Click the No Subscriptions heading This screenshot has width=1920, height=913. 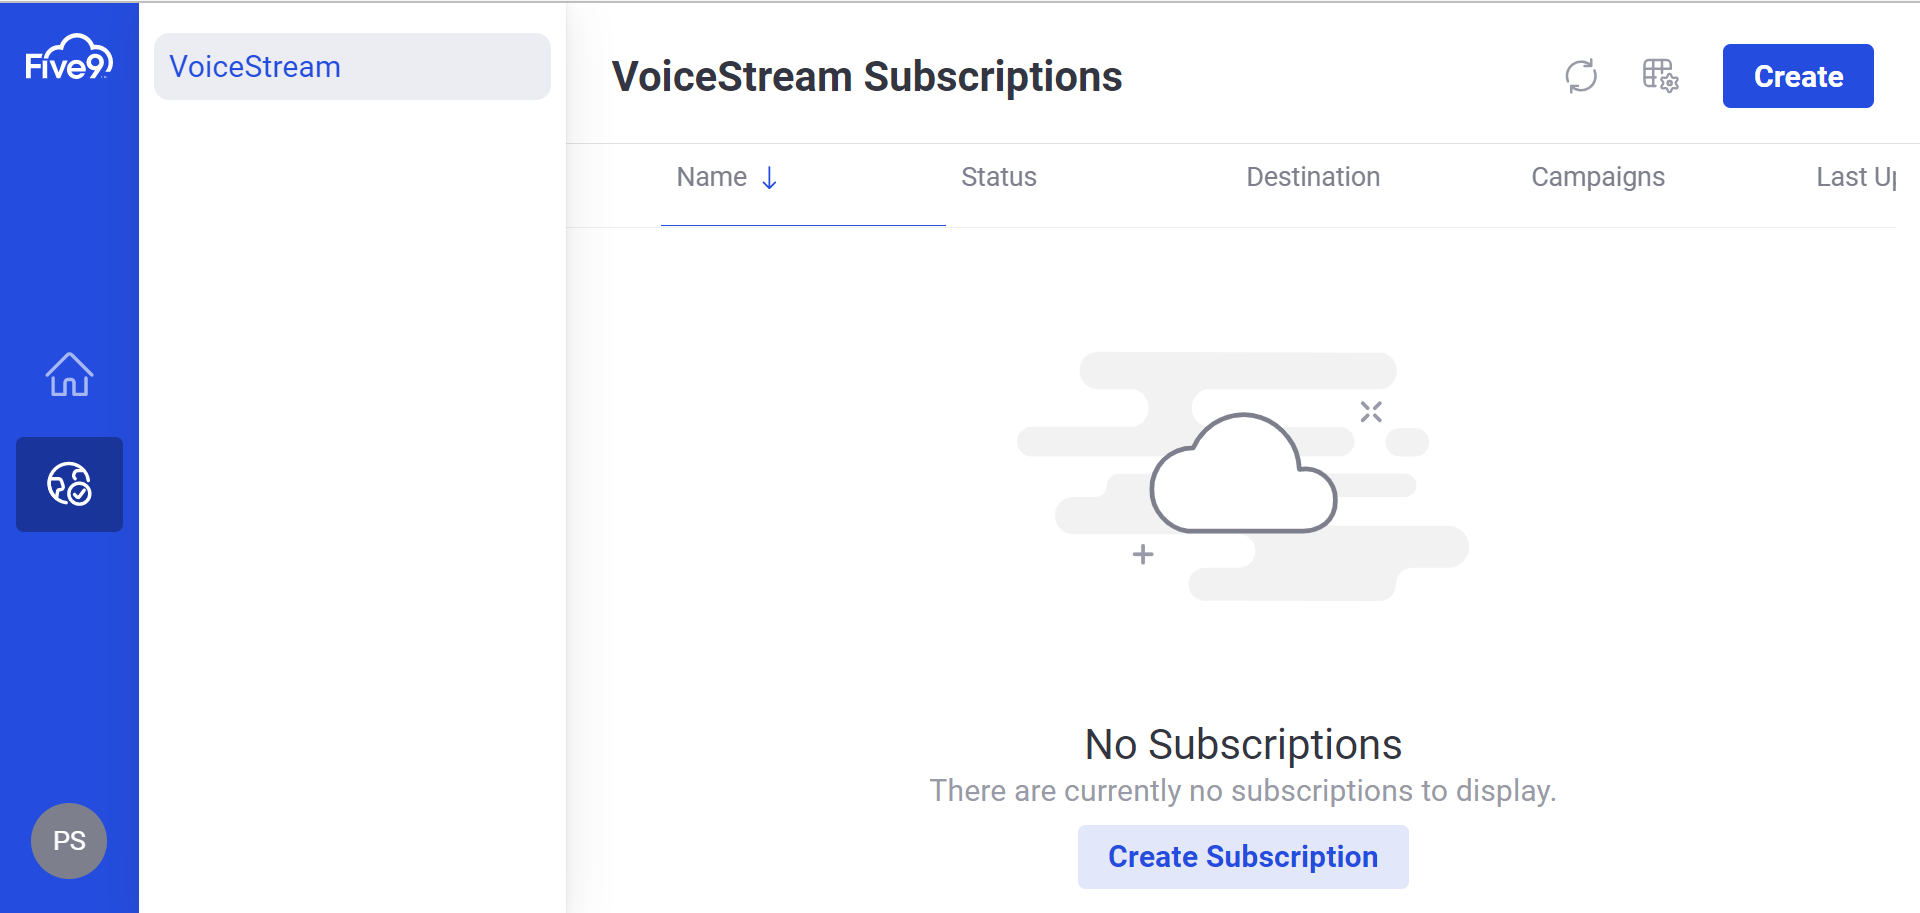click(1243, 745)
